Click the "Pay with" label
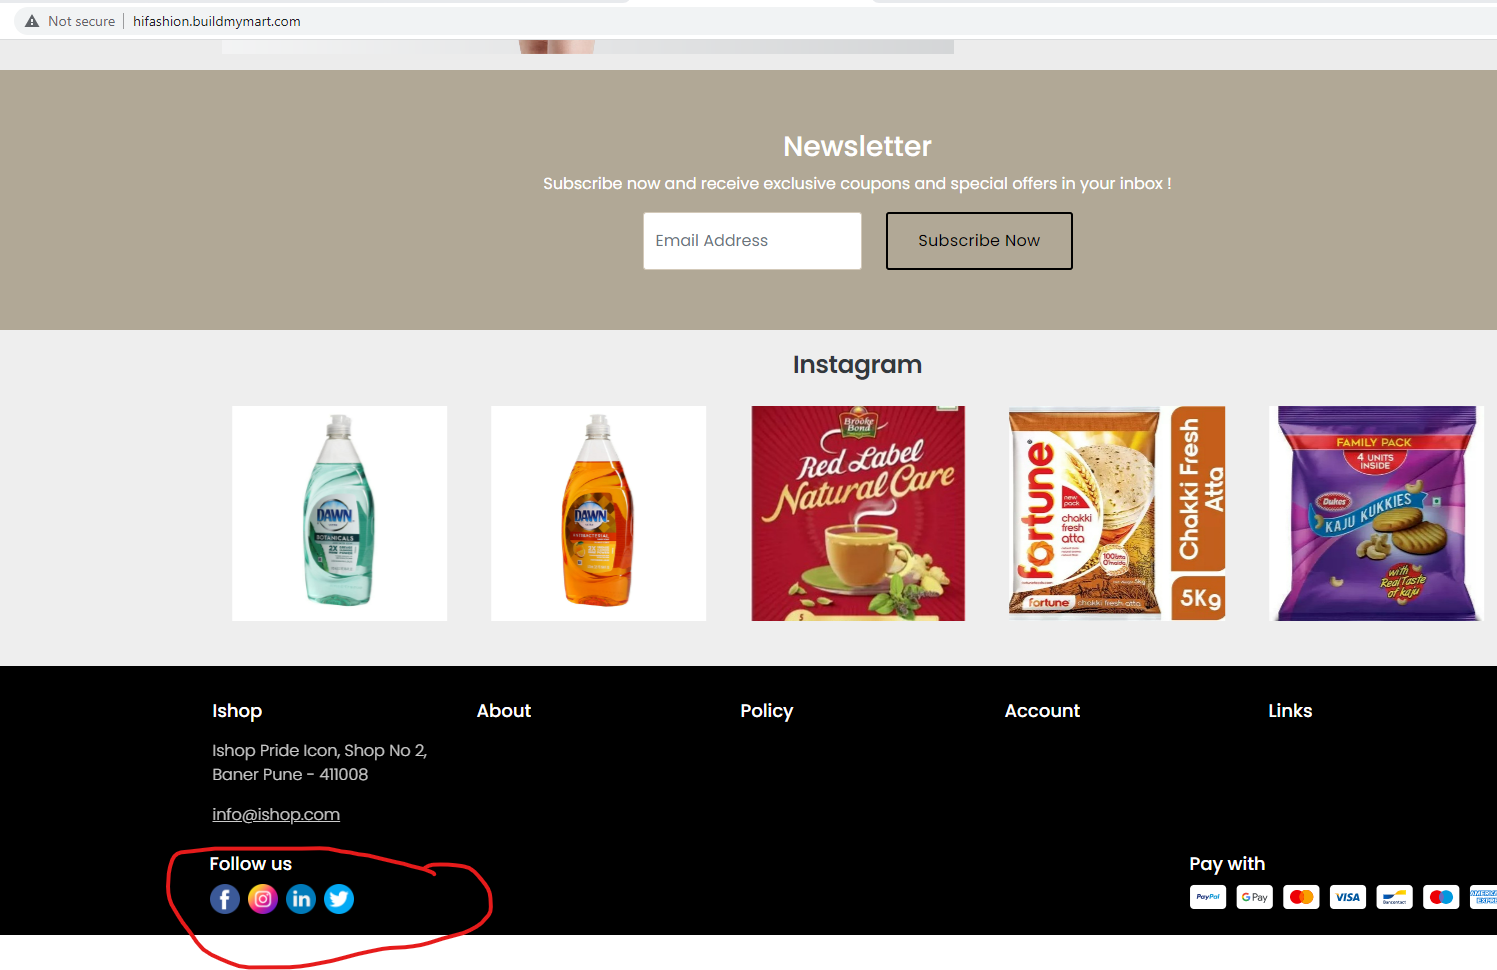1497x970 pixels. [1227, 864]
